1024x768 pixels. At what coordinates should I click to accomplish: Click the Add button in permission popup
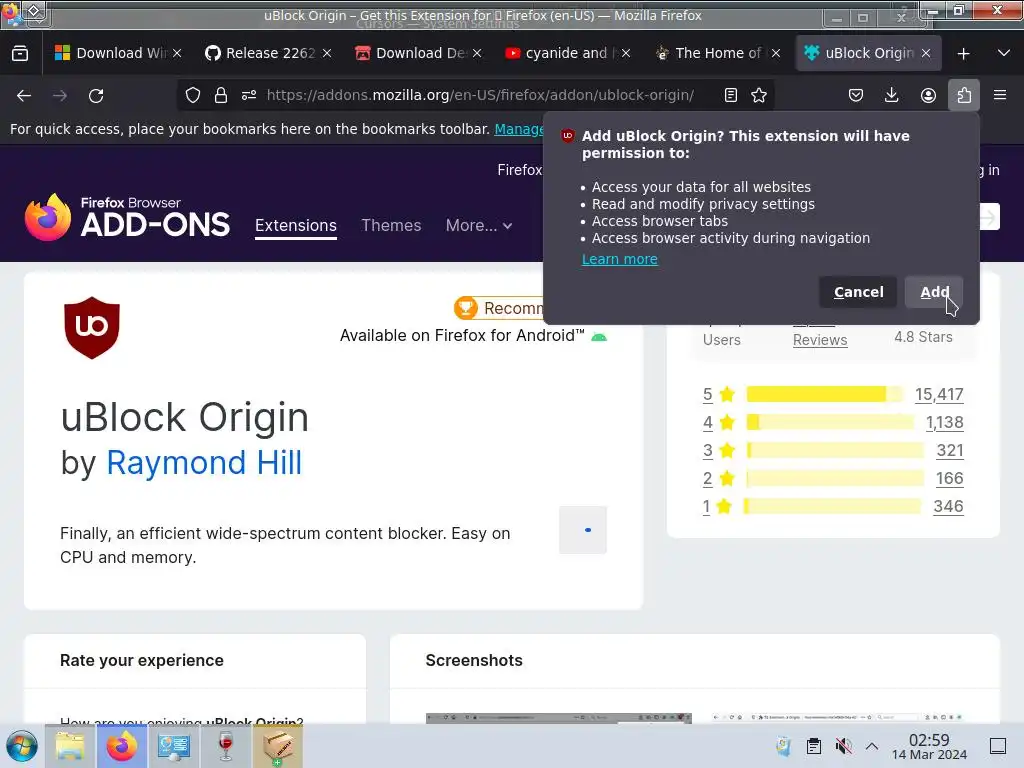[x=933, y=292]
